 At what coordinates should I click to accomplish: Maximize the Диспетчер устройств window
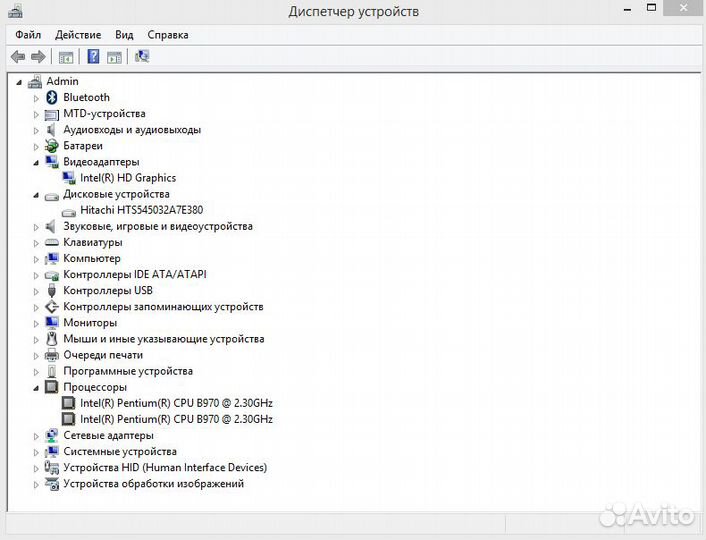tap(651, 8)
